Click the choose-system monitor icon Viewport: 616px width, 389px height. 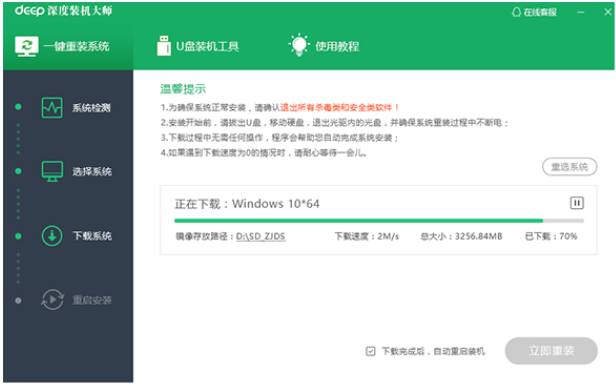(x=52, y=171)
